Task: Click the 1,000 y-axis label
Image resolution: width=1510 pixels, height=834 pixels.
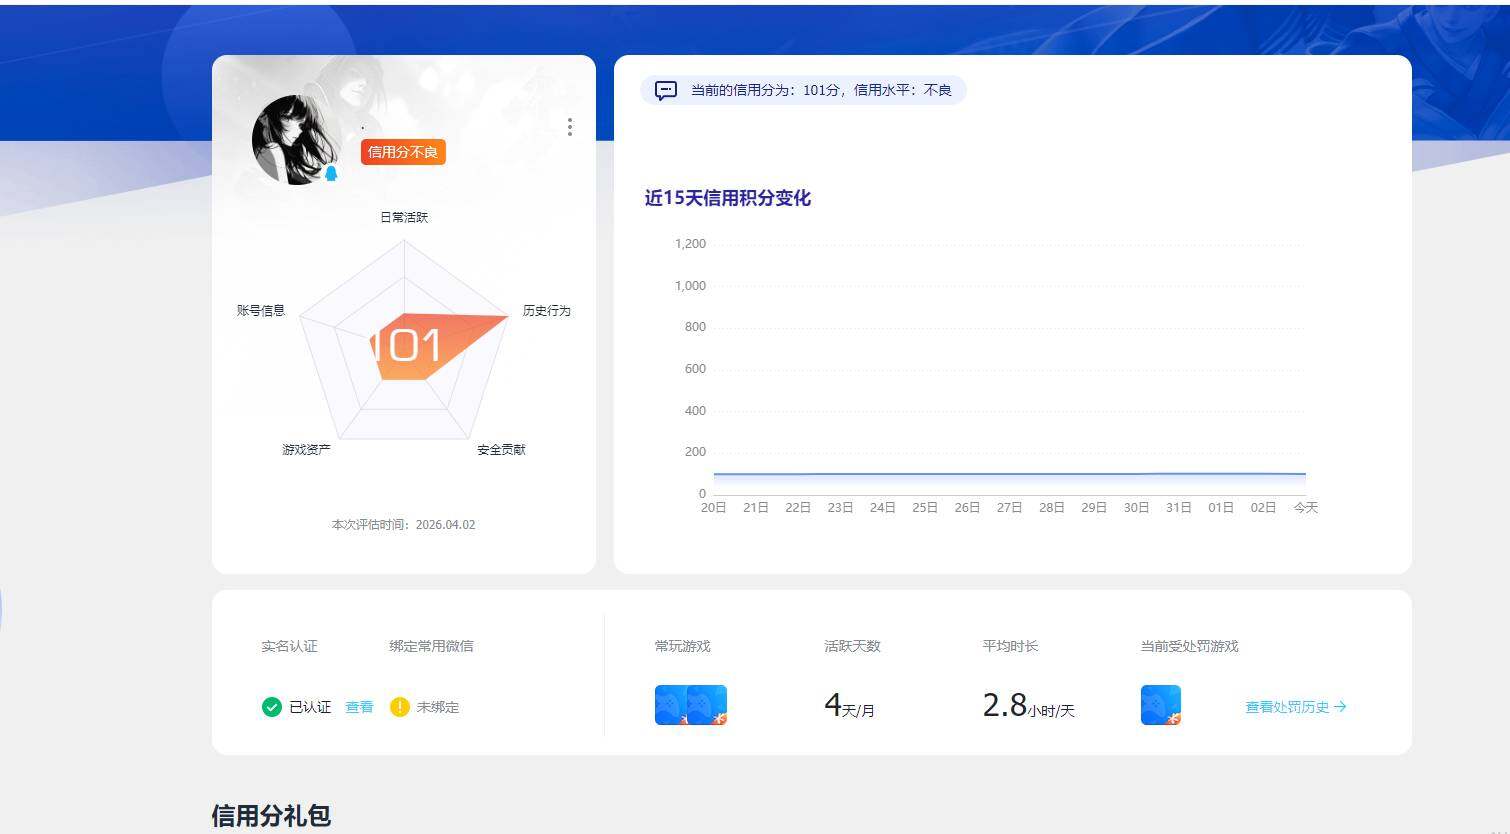Action: 690,286
